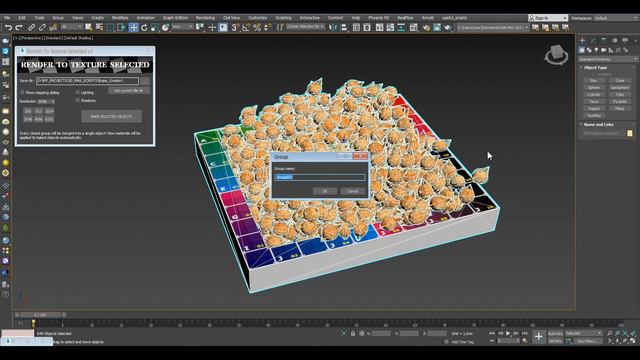Enable the Lighting checkbox
Screen dimensions: 640x360
(78, 93)
